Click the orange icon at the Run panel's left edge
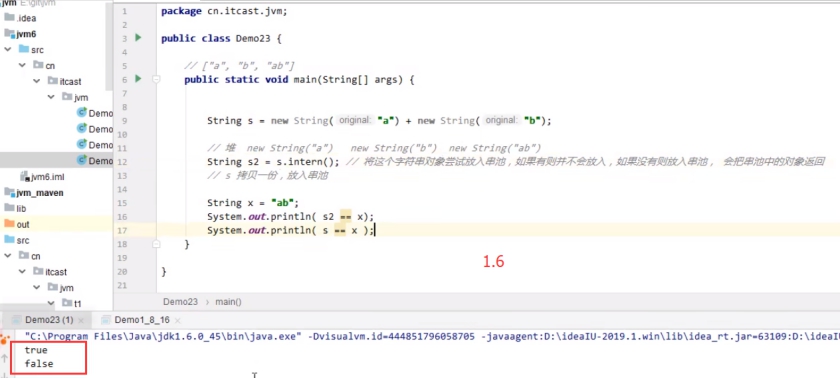The height and width of the screenshot is (379, 840). (5, 339)
